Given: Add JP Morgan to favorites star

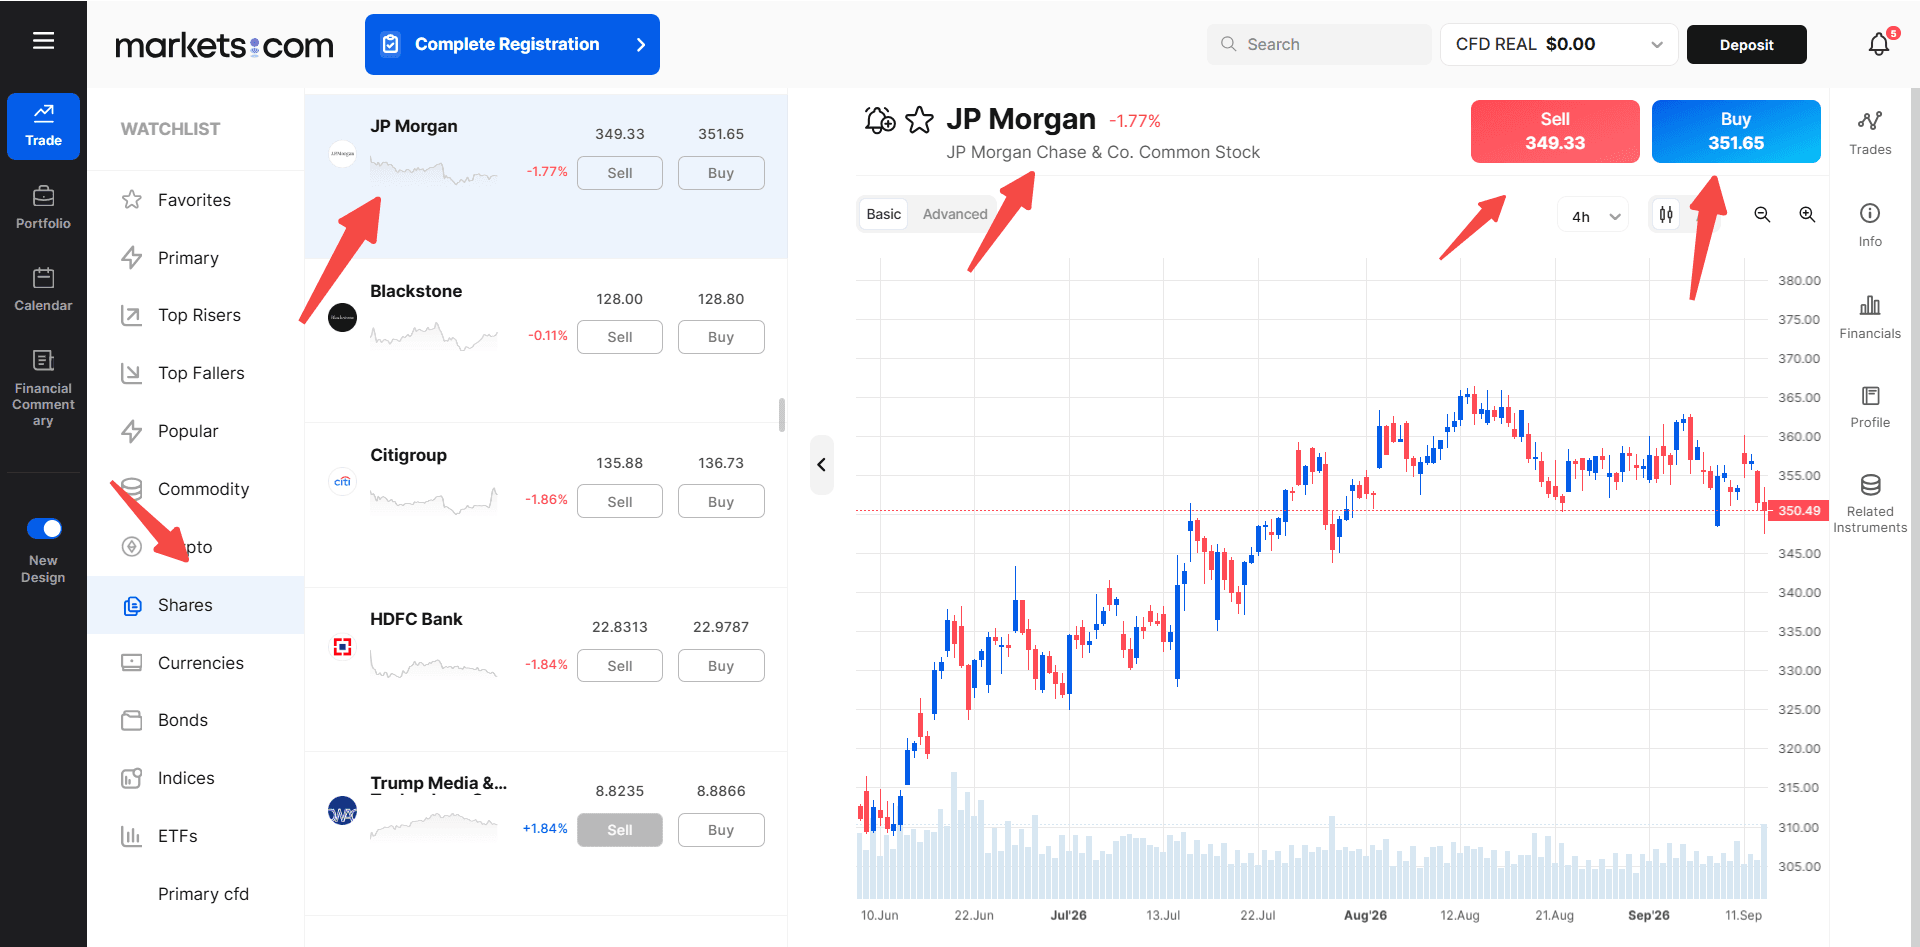Looking at the screenshot, I should [919, 120].
